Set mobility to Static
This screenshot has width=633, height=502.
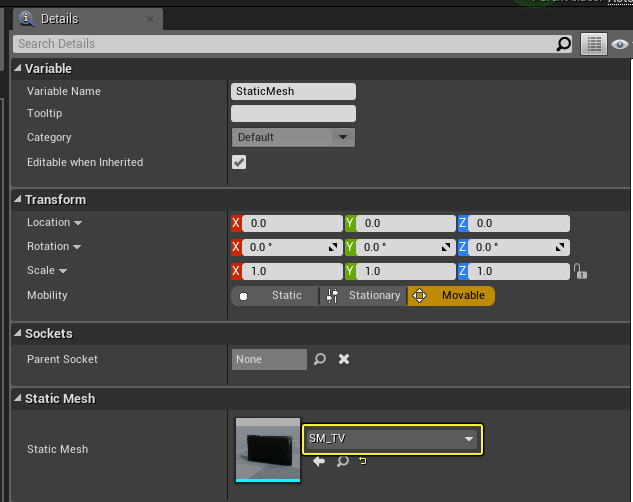click(x=275, y=296)
